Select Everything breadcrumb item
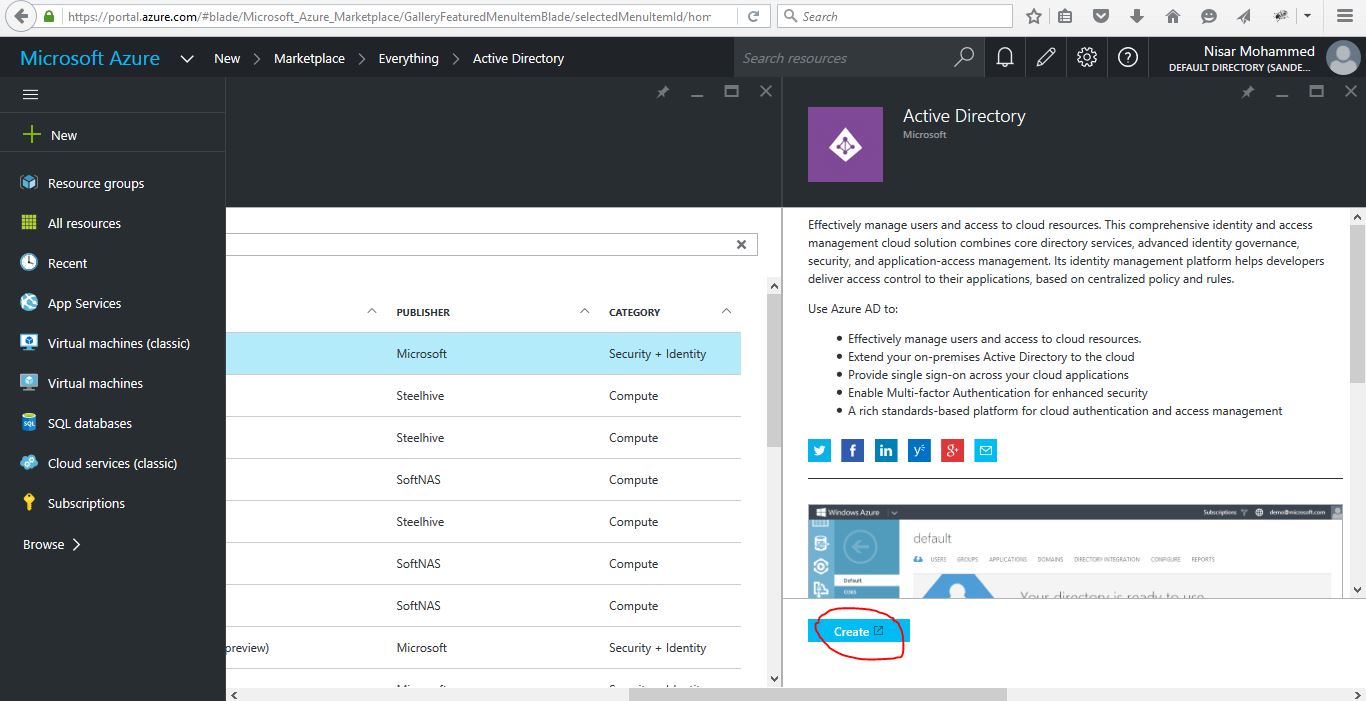The height and width of the screenshot is (701, 1366). [x=408, y=58]
